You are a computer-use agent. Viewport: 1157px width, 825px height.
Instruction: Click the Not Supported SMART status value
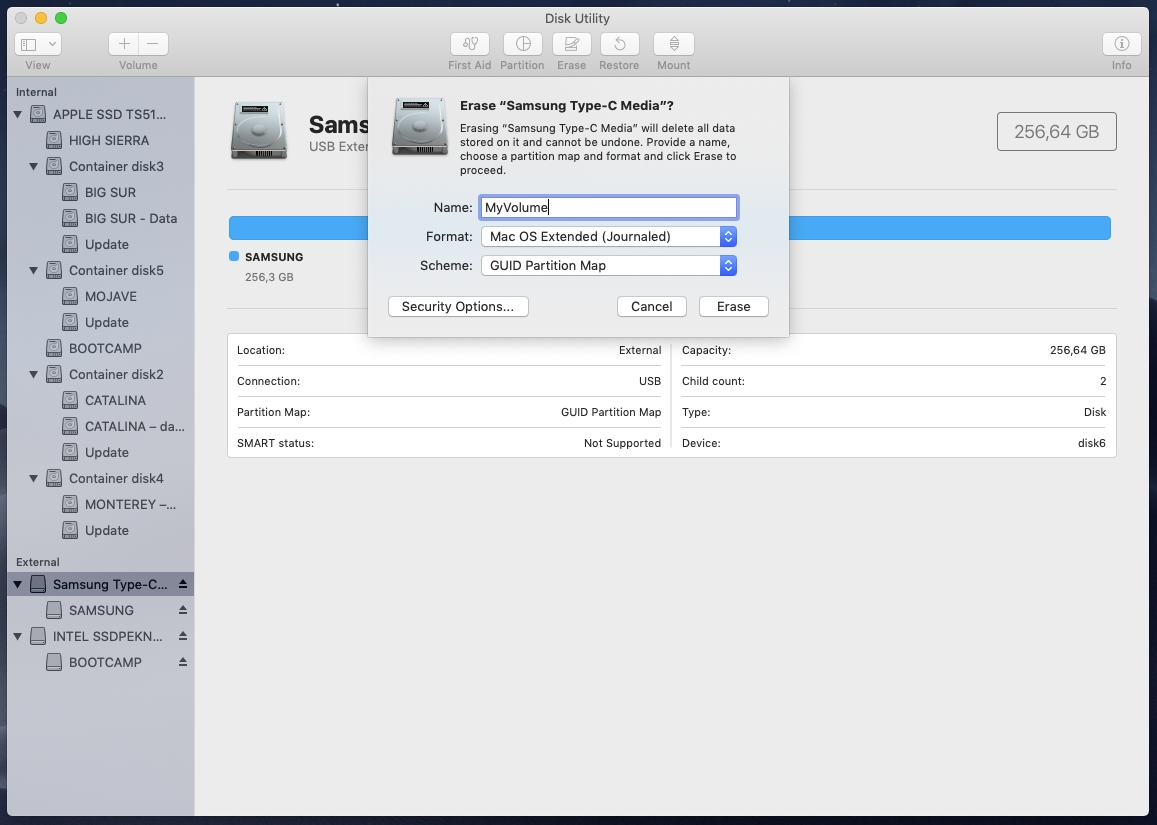tap(622, 443)
